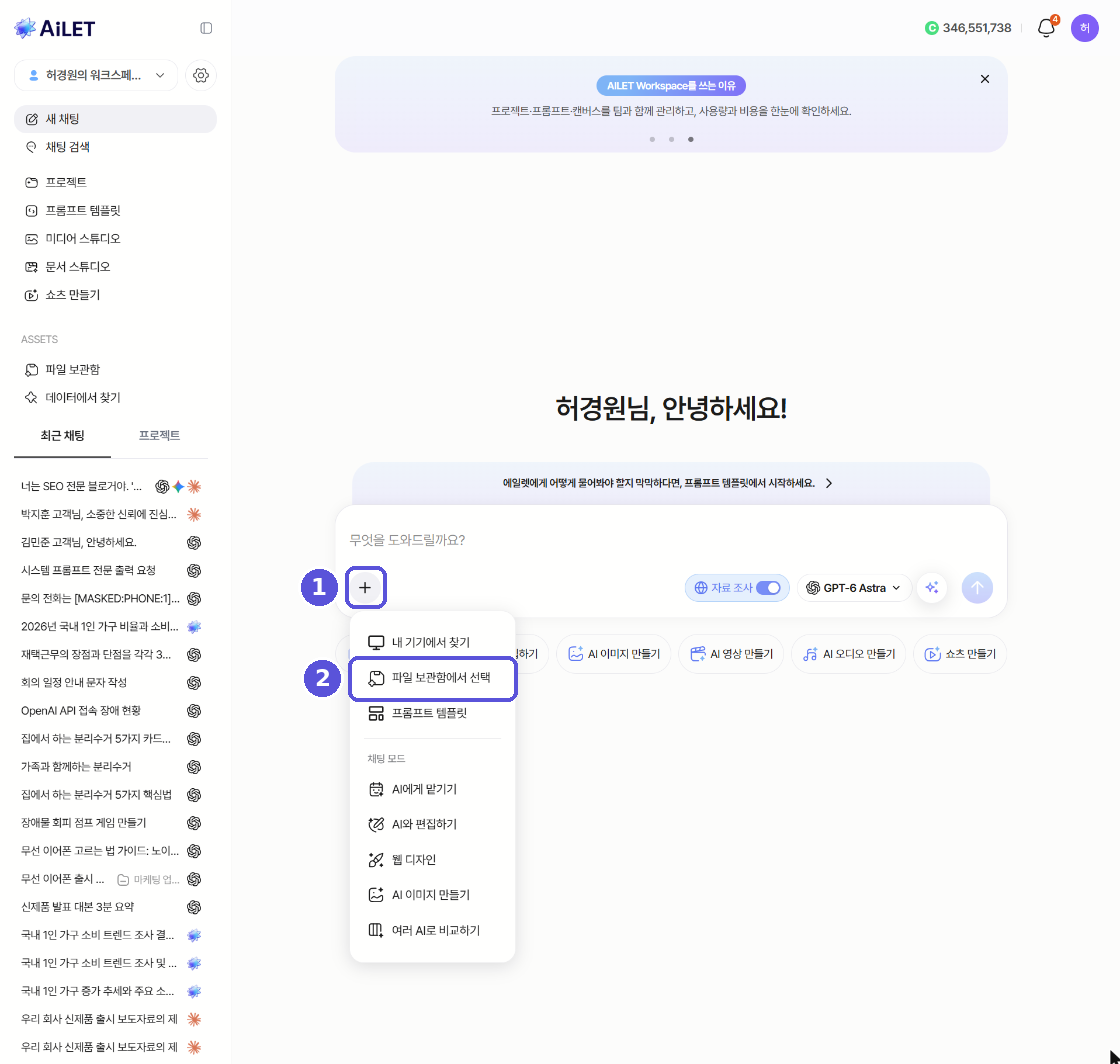The height and width of the screenshot is (1064, 1120).
Task: Open chat 너는 SEO 전문 블로거야
Action: [x=111, y=486]
